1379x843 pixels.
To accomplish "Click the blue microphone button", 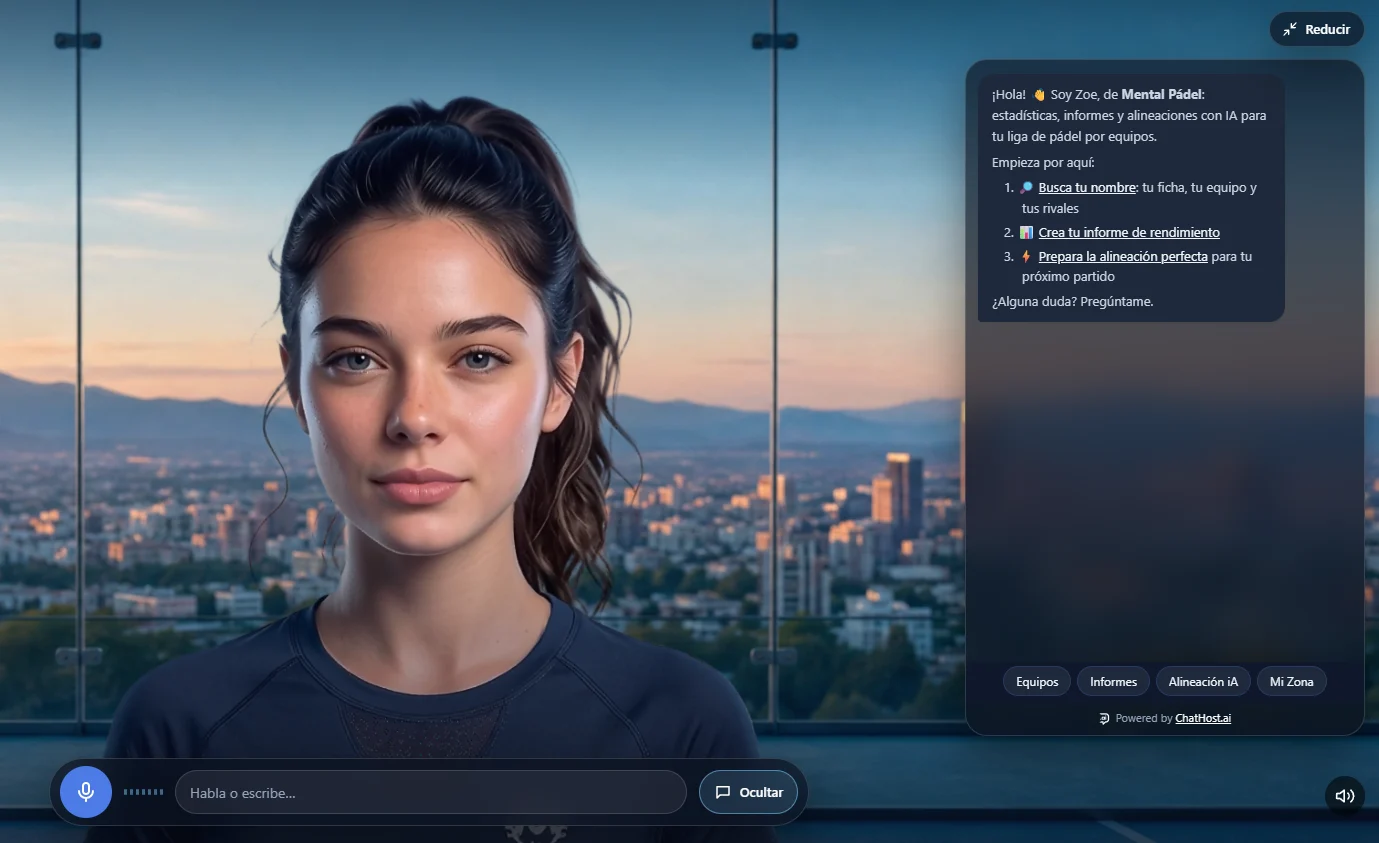I will pyautogui.click(x=86, y=792).
